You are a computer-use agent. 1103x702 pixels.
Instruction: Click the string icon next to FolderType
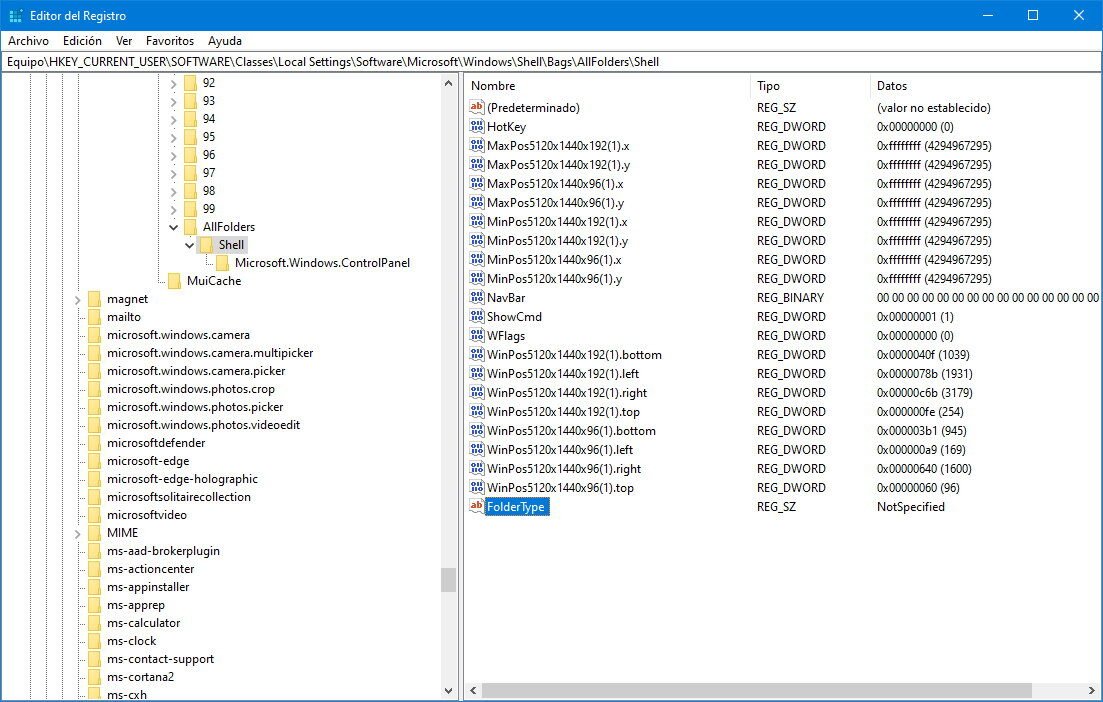pos(477,506)
